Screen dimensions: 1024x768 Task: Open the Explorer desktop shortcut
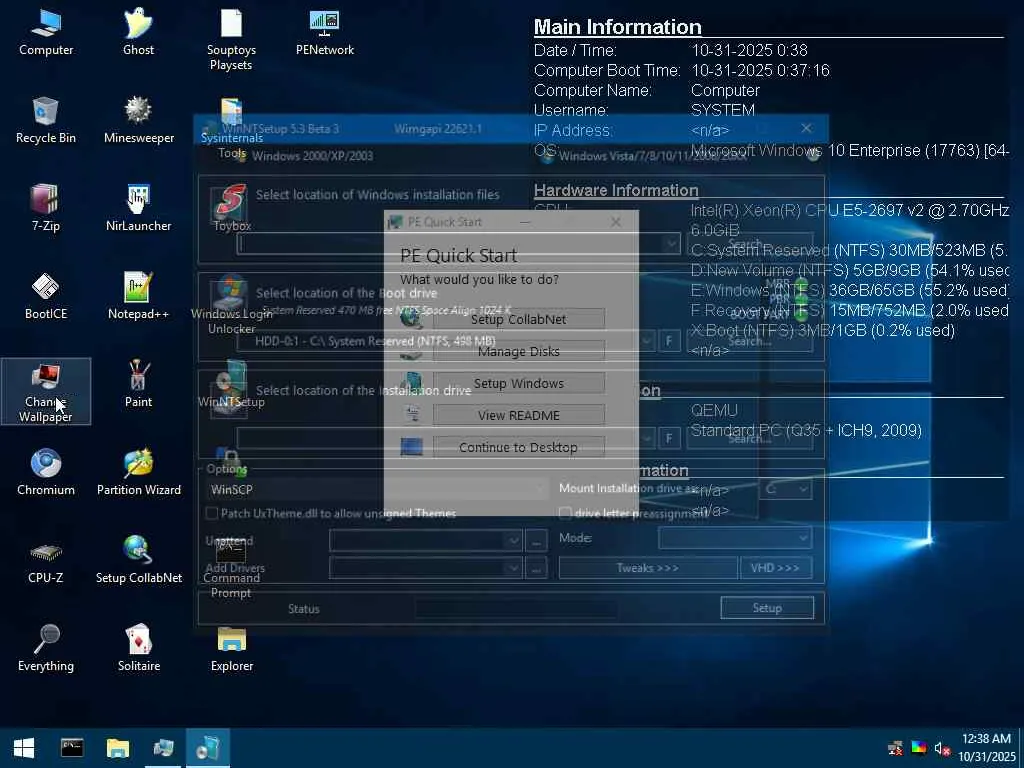click(232, 649)
